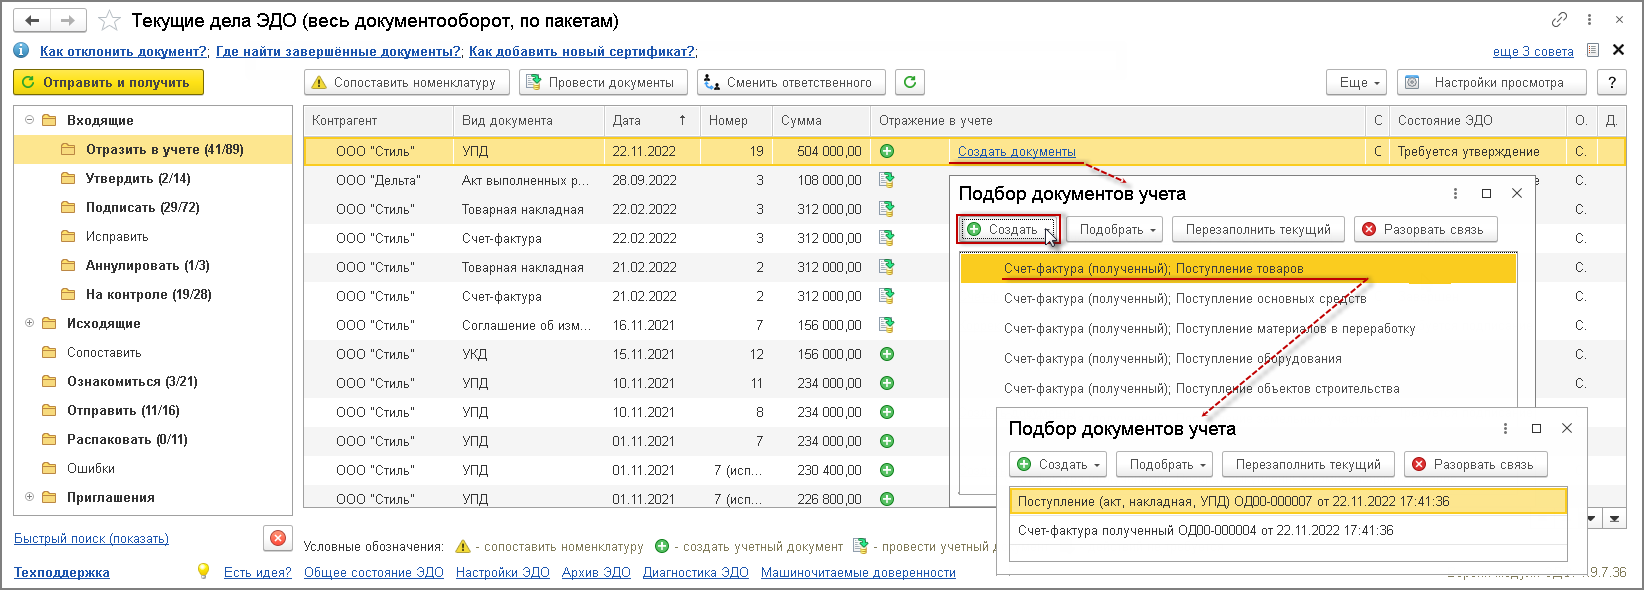Click the copy link icon in title bar

[1559, 20]
